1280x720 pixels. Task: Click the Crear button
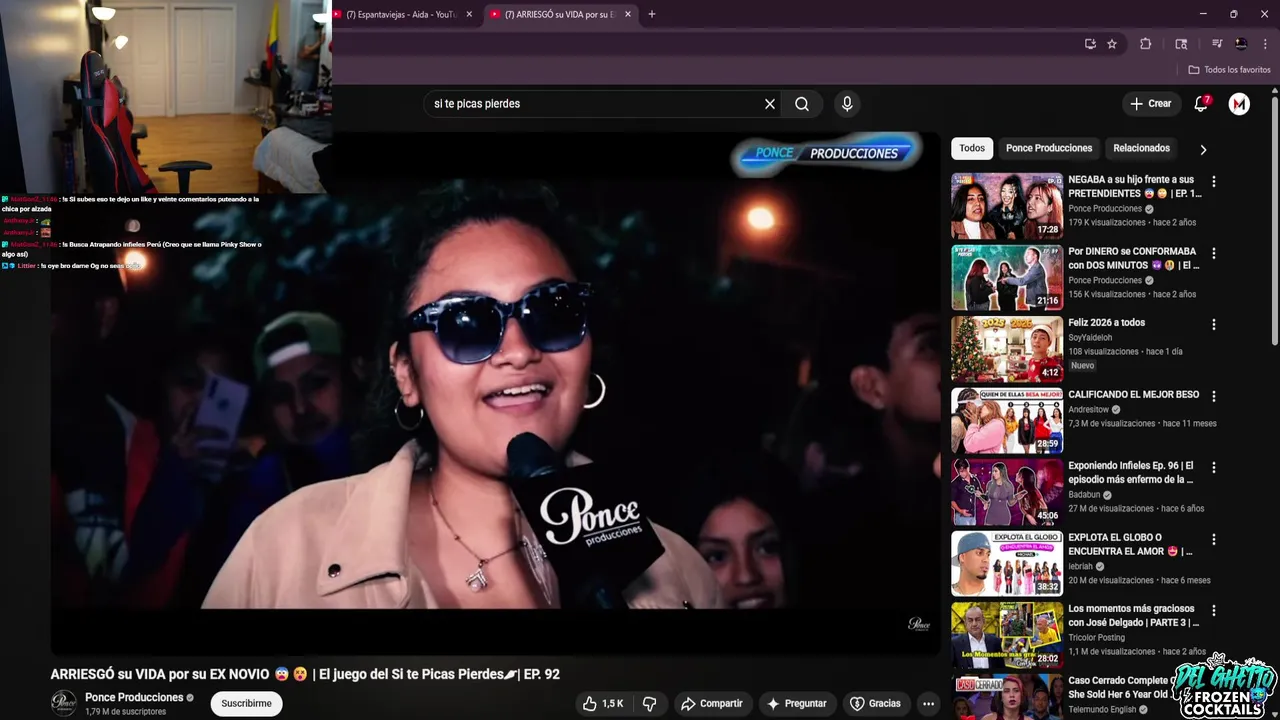[x=1151, y=104]
